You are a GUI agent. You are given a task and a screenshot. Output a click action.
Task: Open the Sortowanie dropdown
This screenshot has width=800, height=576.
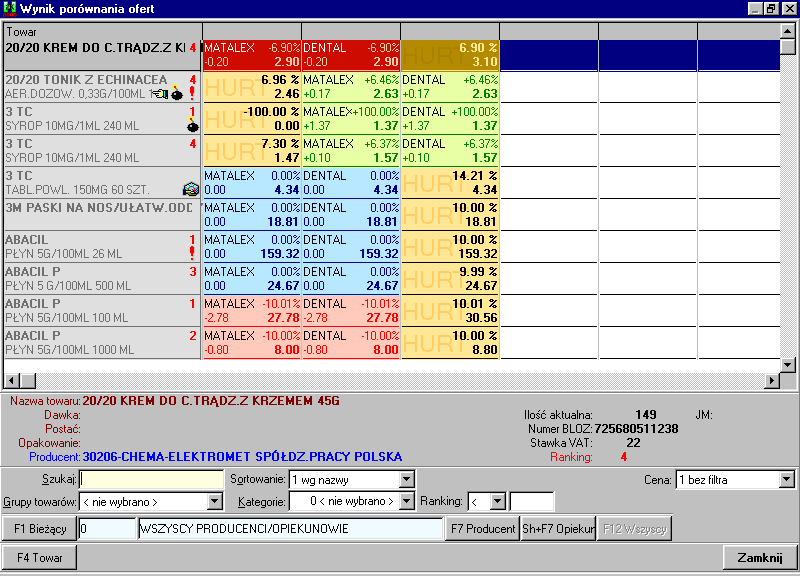click(406, 480)
